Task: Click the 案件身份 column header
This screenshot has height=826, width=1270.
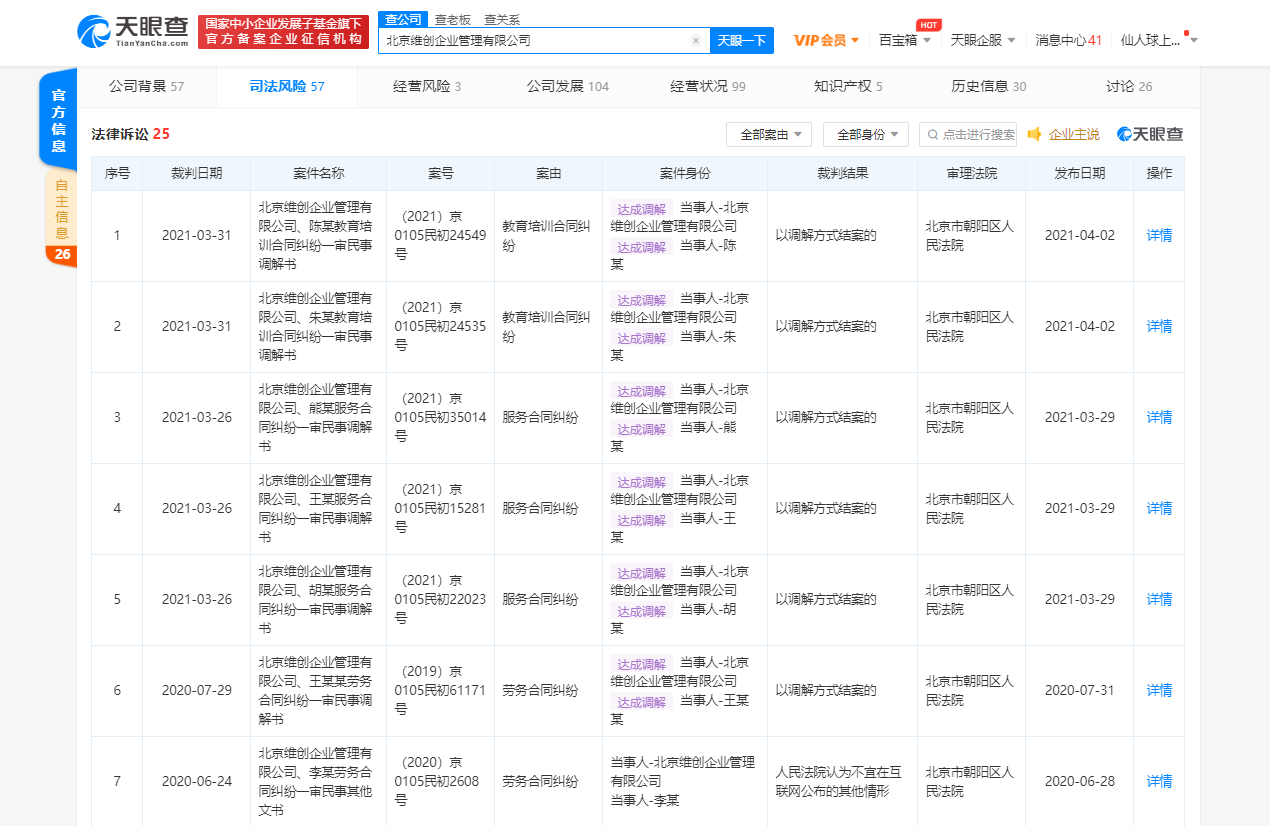Action: click(x=685, y=173)
